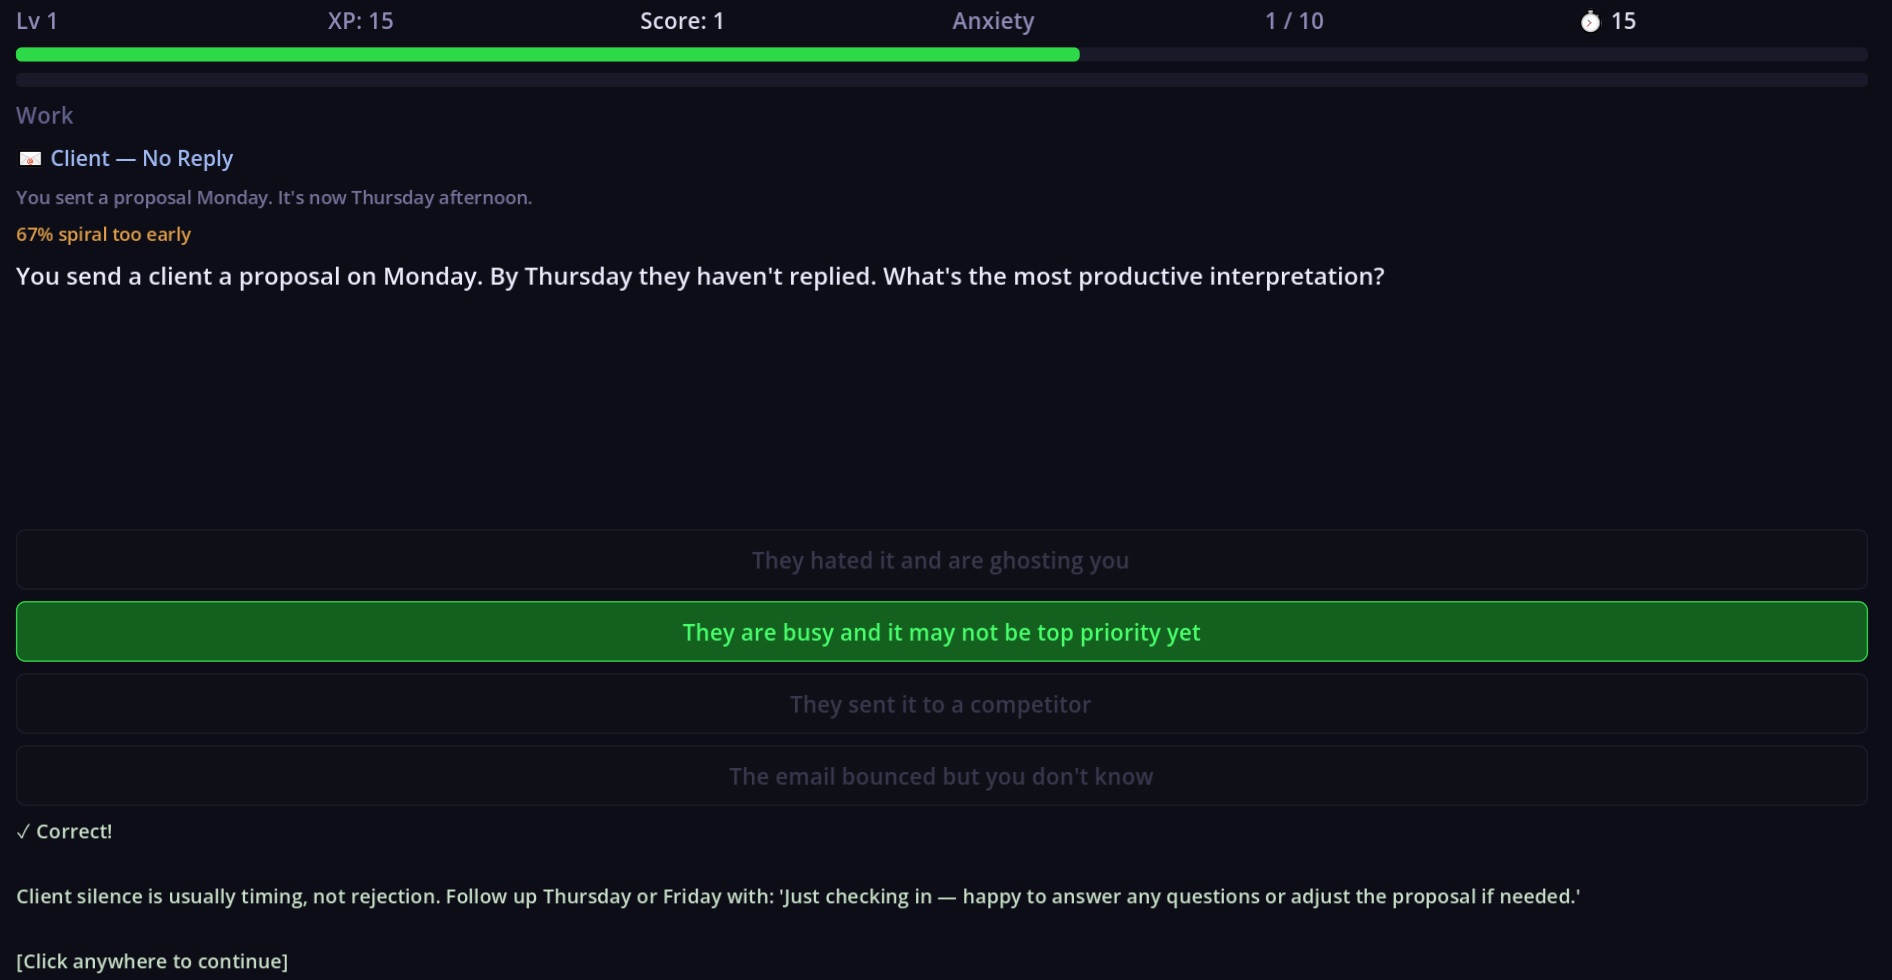Image resolution: width=1892 pixels, height=980 pixels.
Task: Click the green progress bar
Action: click(x=547, y=55)
